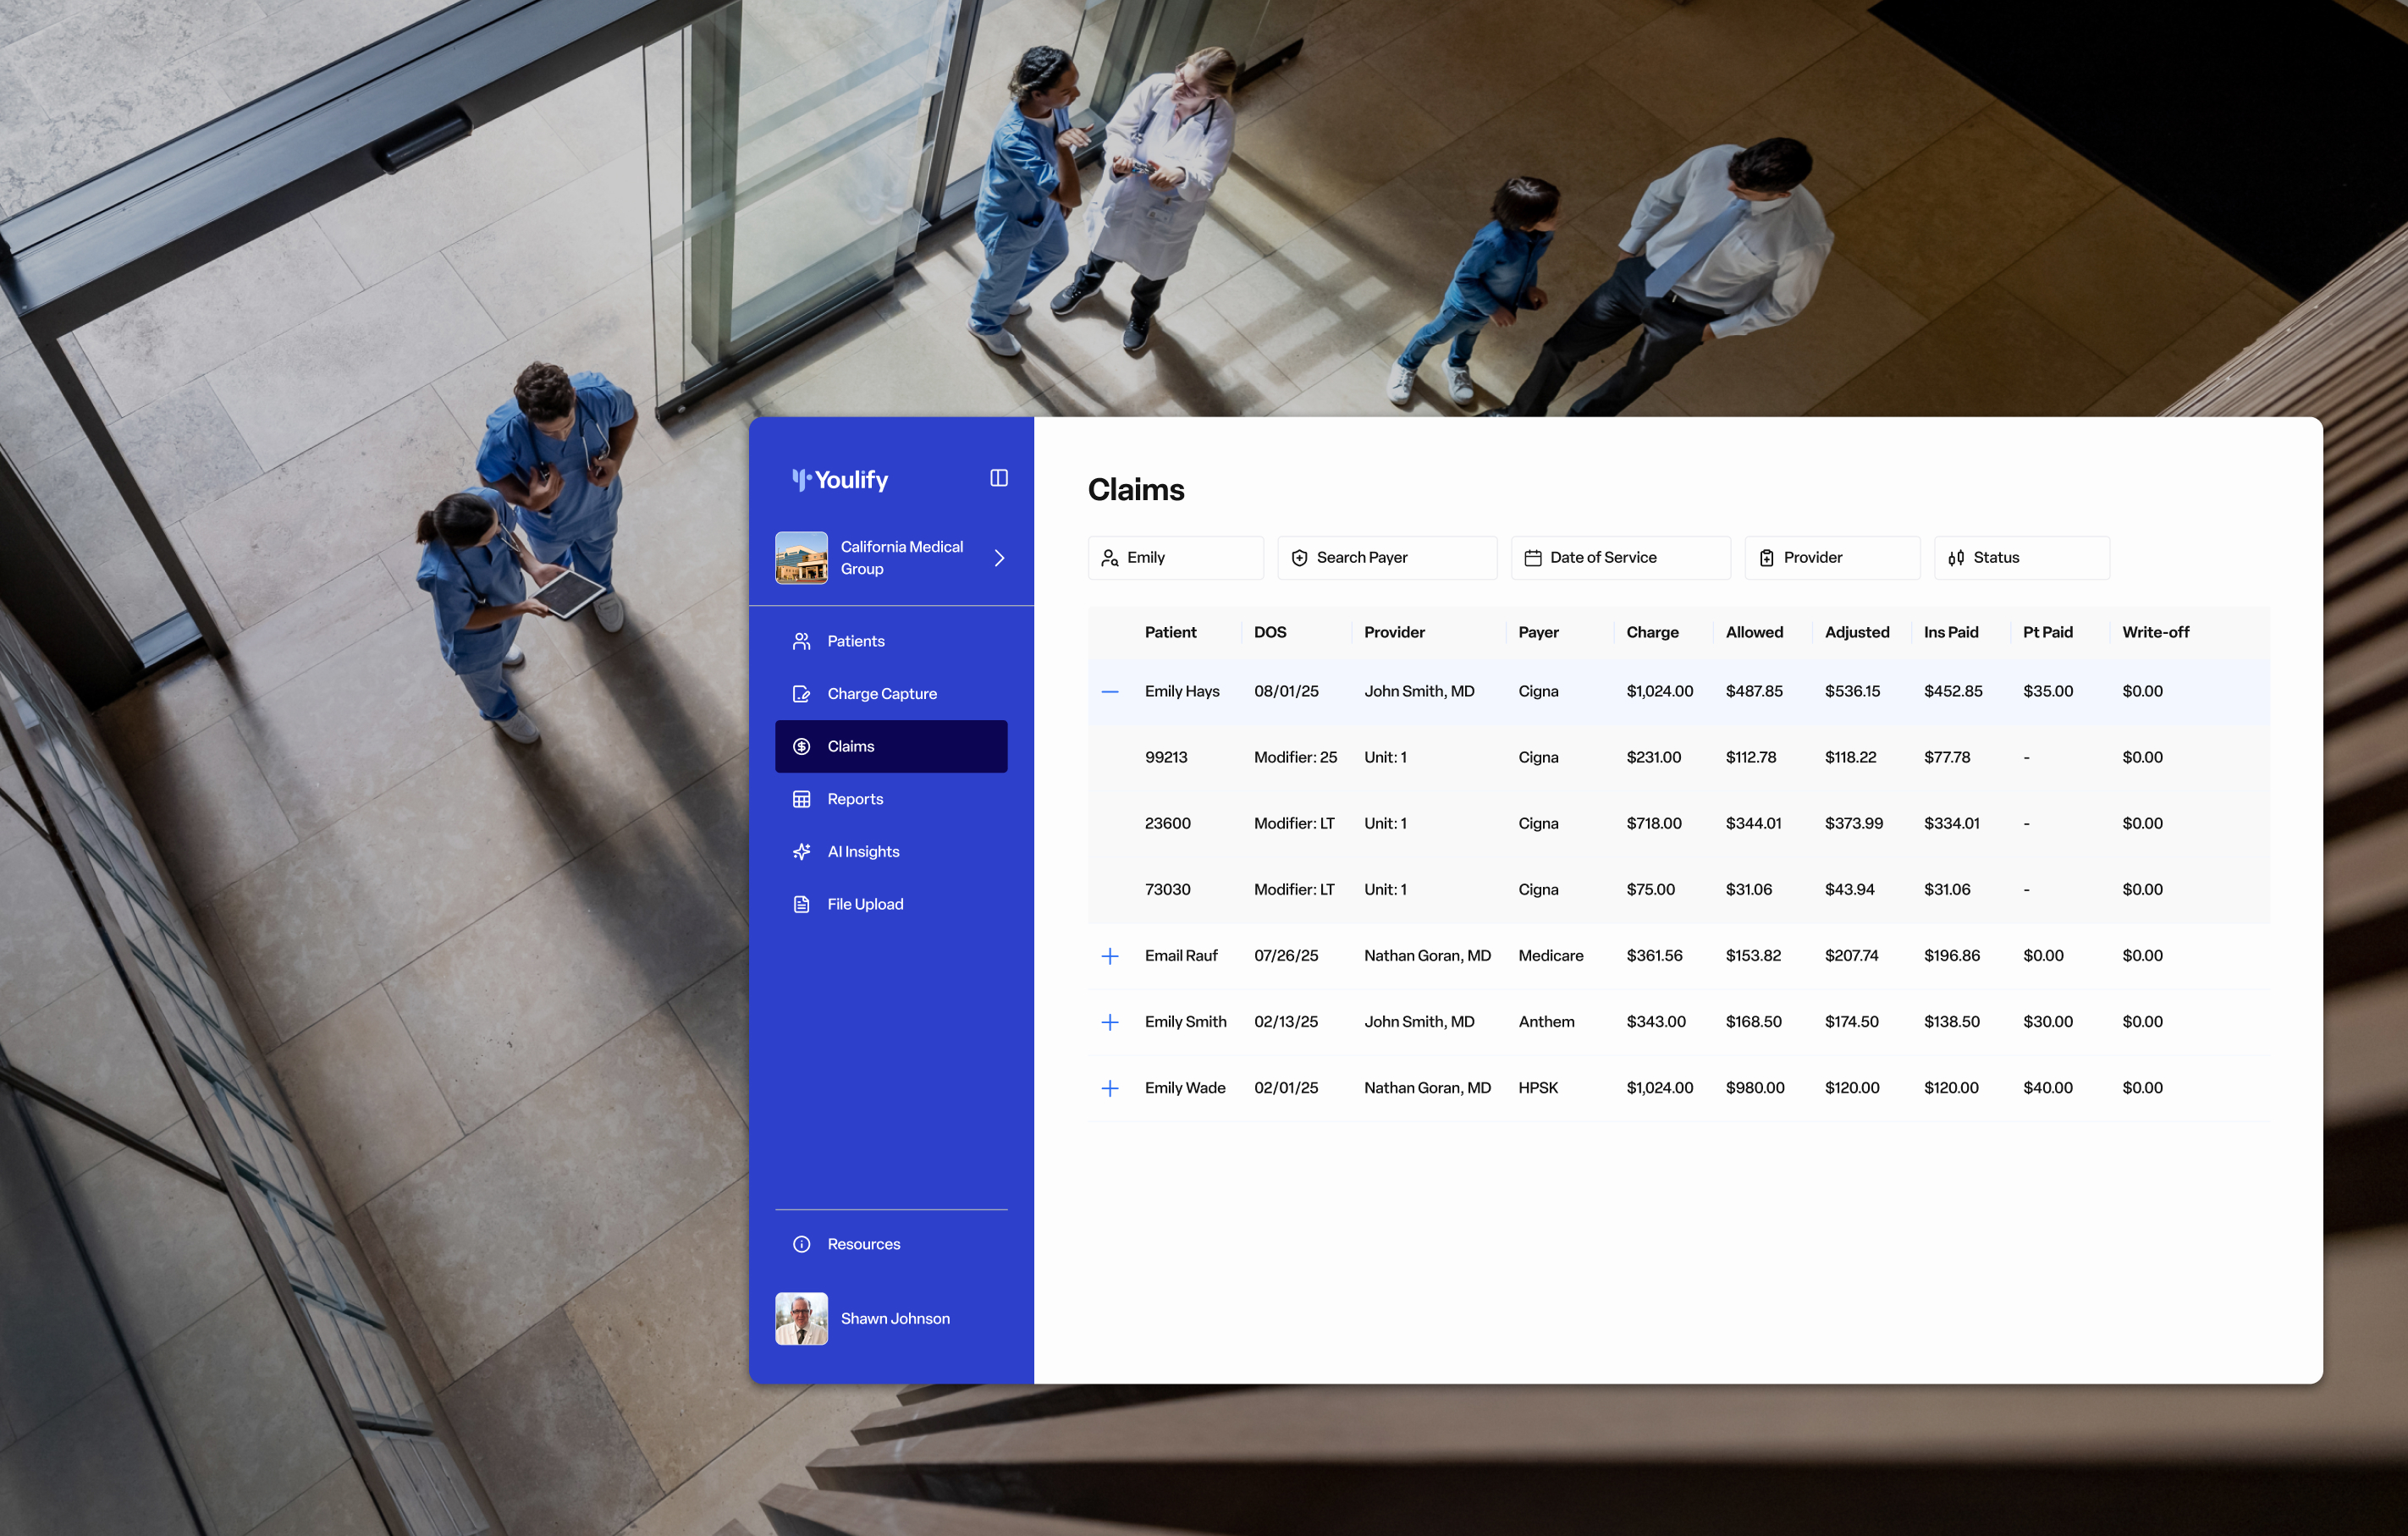
Task: Collapse the sidebar panel icon
Action: [998, 478]
